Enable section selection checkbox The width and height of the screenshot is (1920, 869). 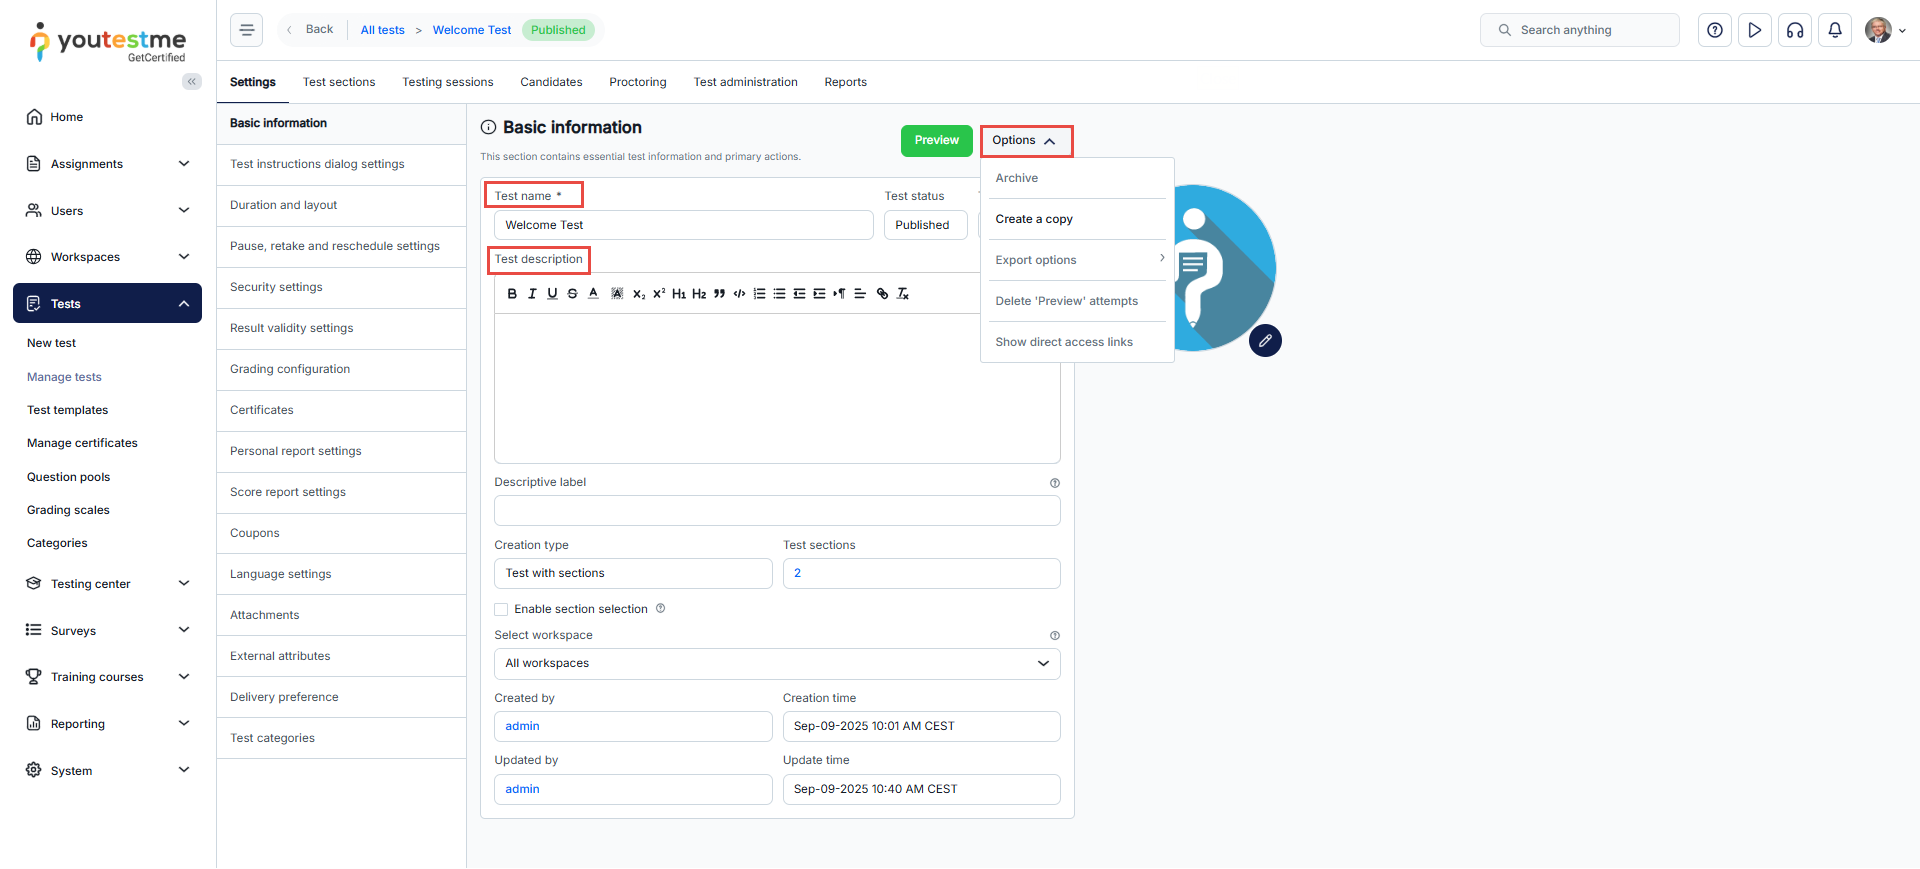pos(501,609)
